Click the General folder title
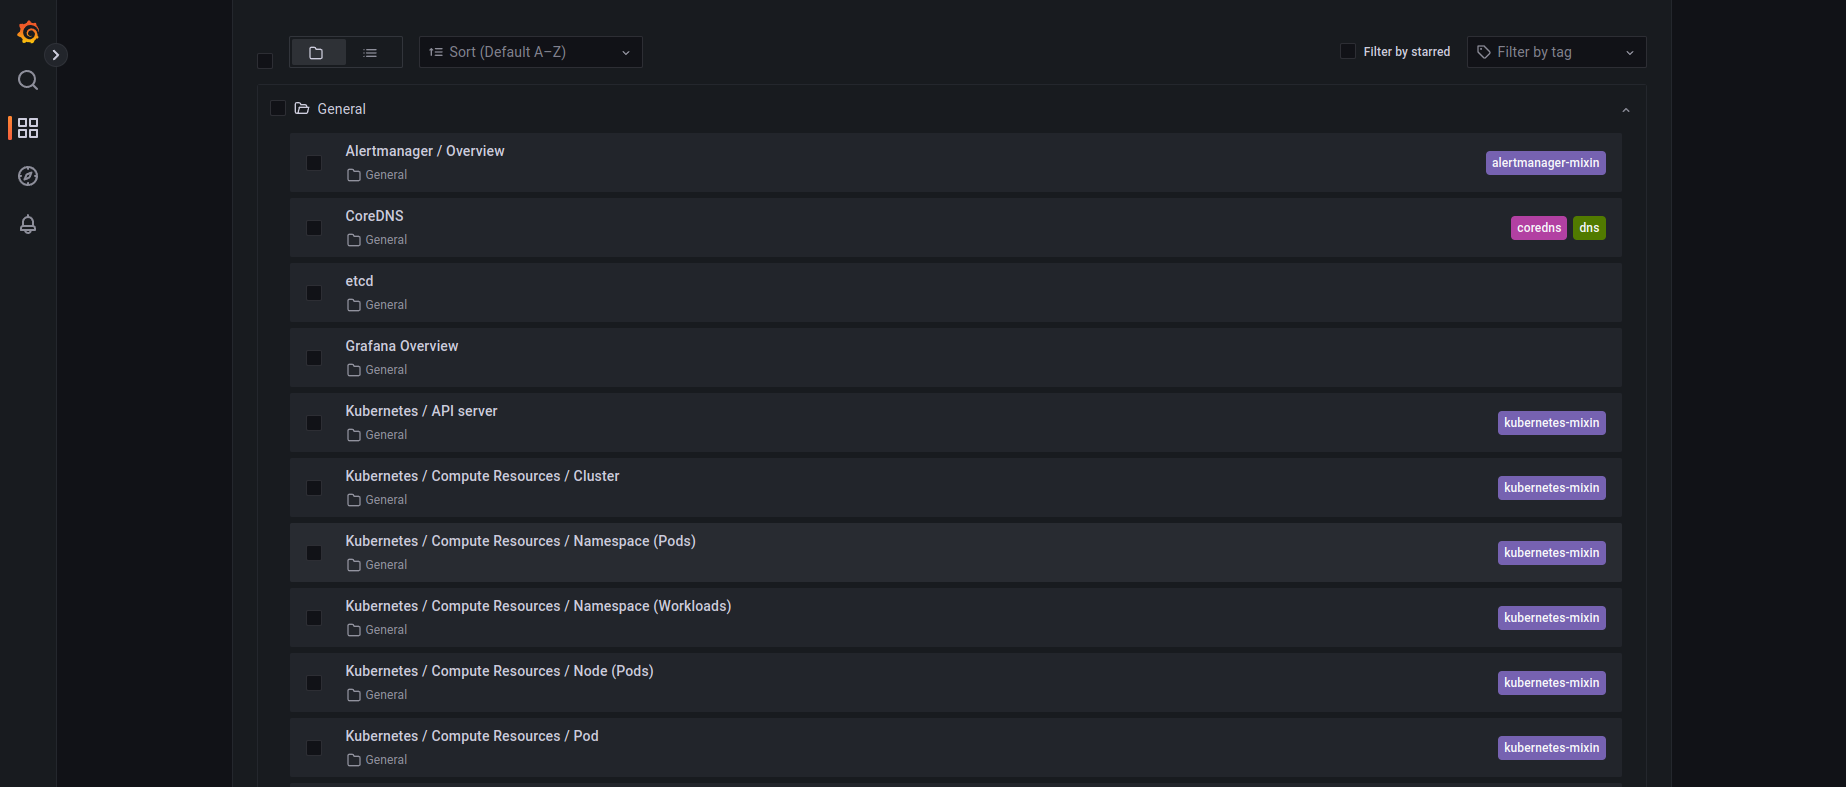 tap(342, 109)
